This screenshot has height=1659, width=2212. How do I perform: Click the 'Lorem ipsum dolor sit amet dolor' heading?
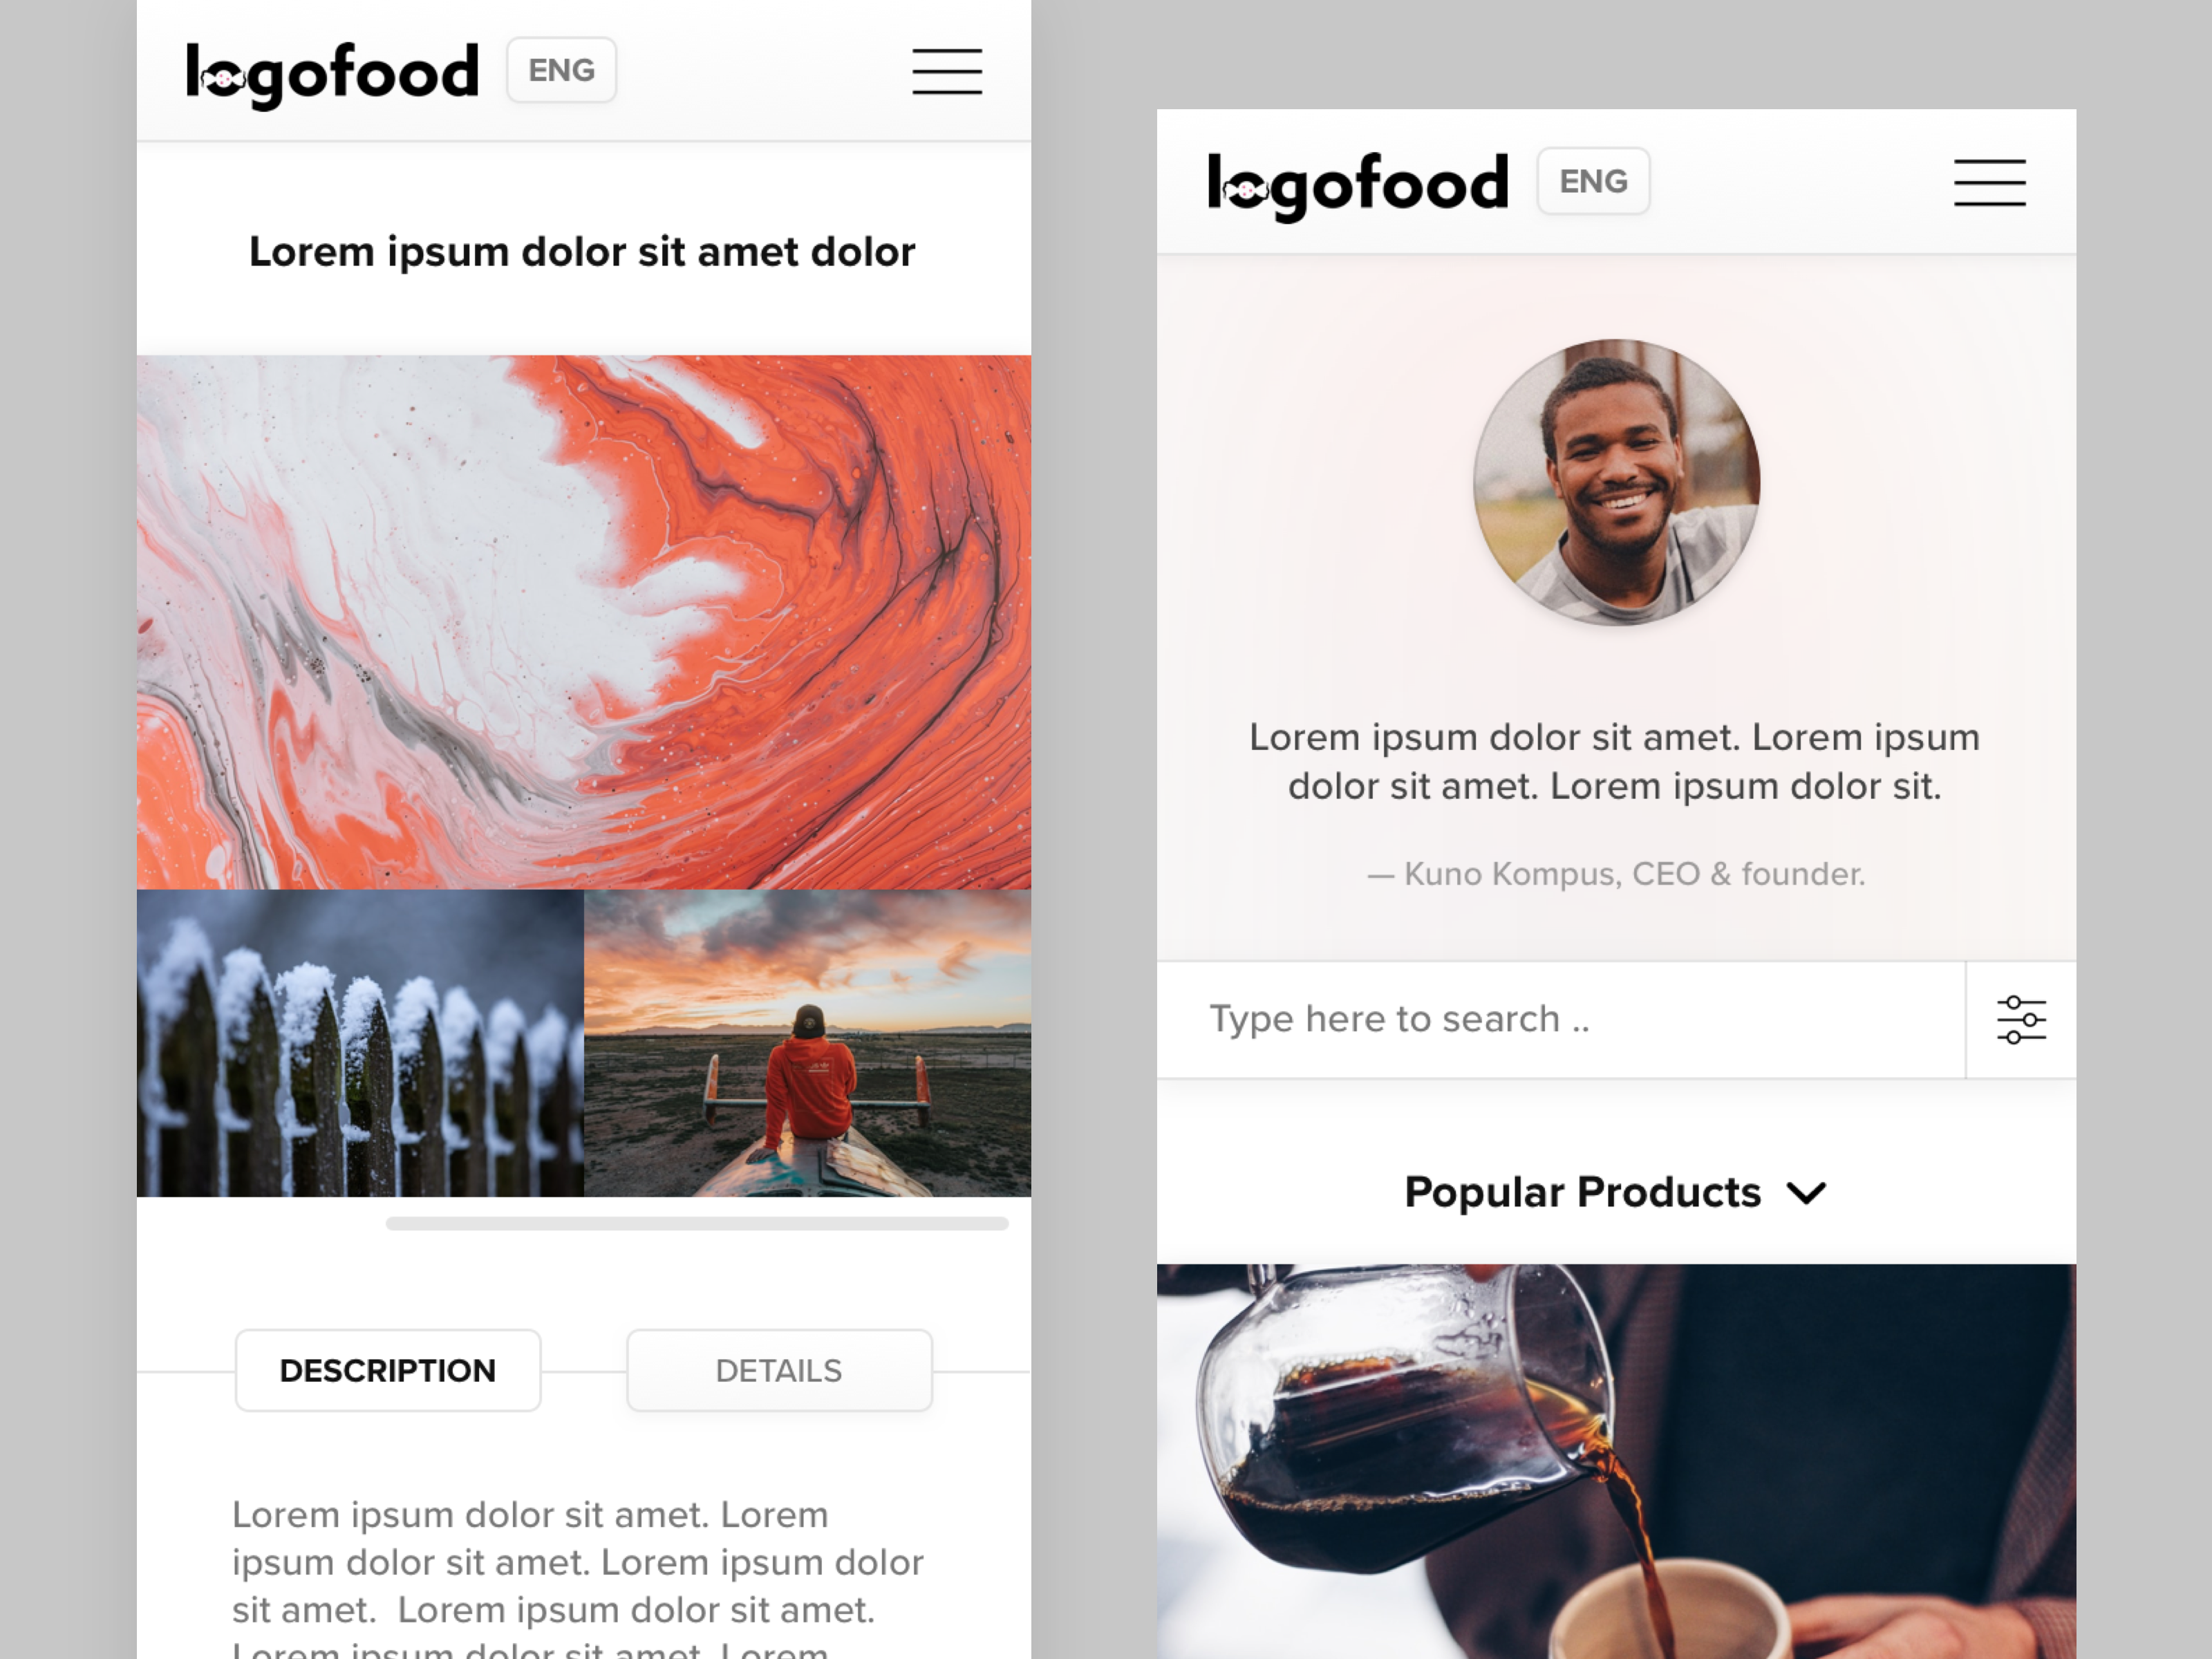[582, 252]
